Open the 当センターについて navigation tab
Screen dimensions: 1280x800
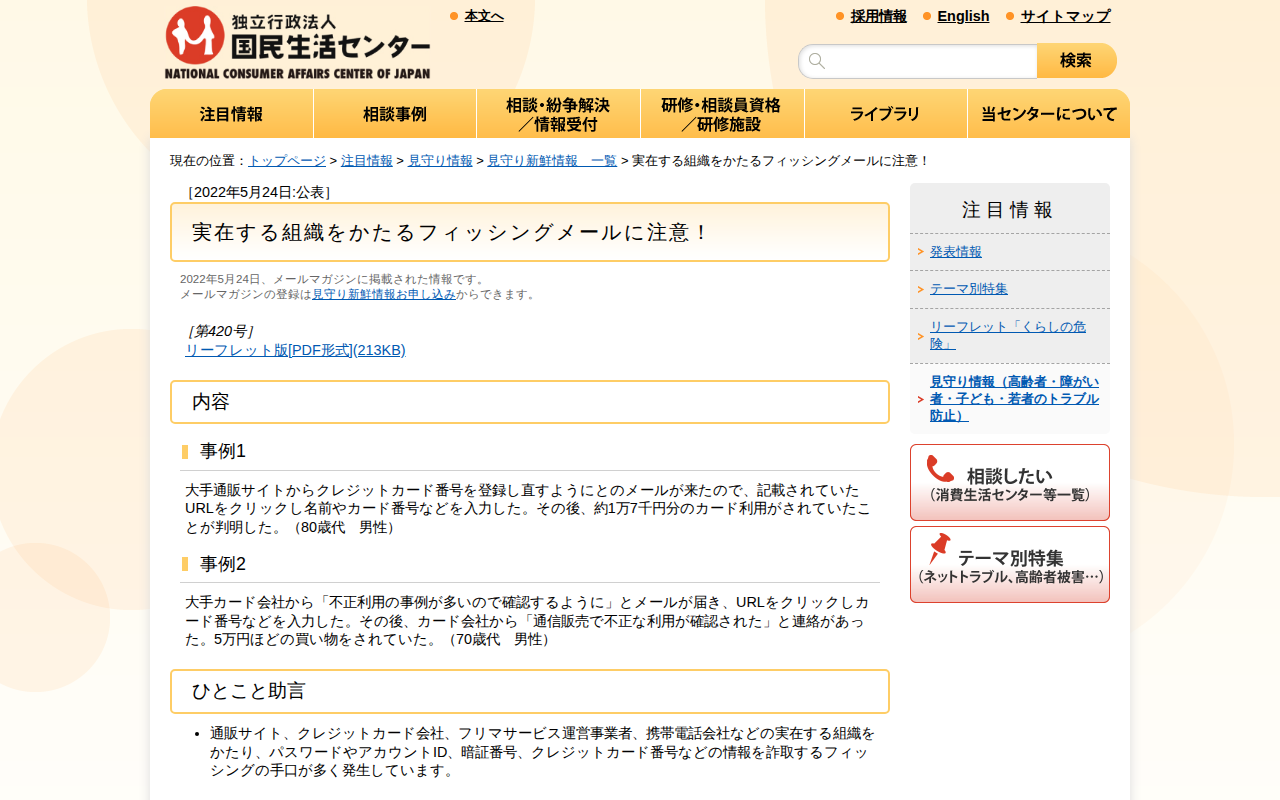point(1048,113)
